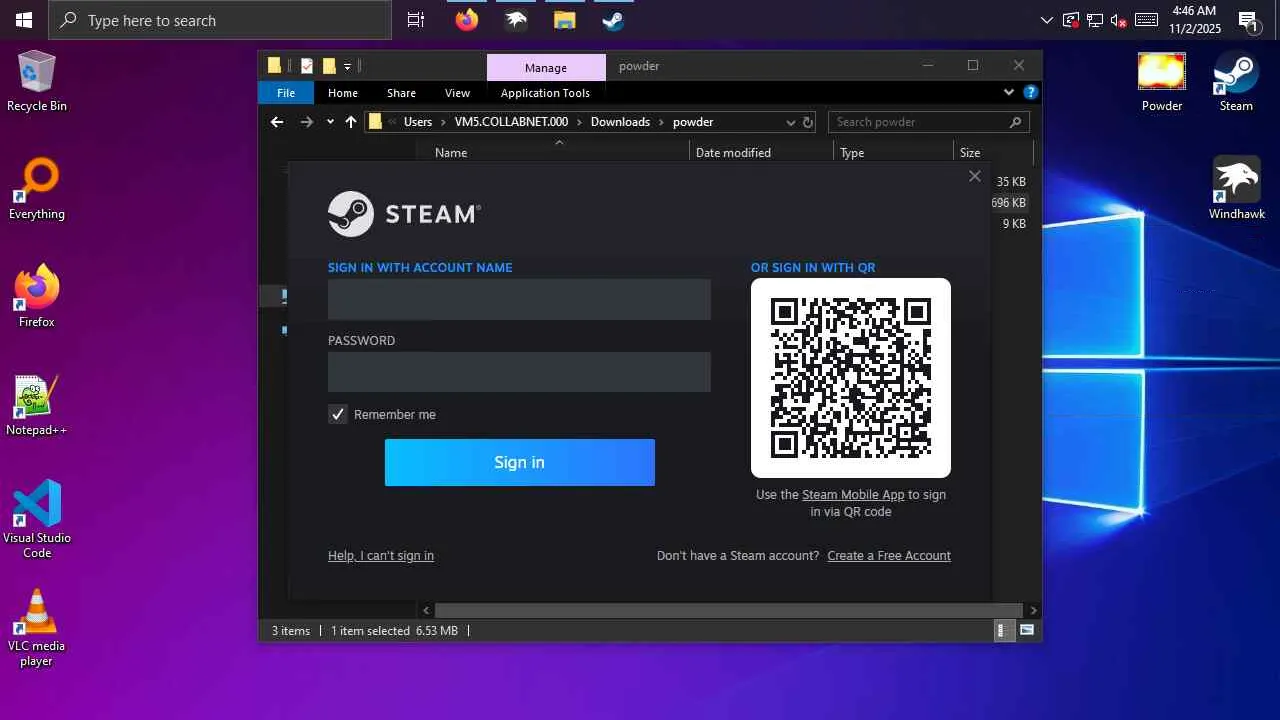The image size is (1280, 720).
Task: Activate the Steam taskbar button
Action: pos(613,20)
